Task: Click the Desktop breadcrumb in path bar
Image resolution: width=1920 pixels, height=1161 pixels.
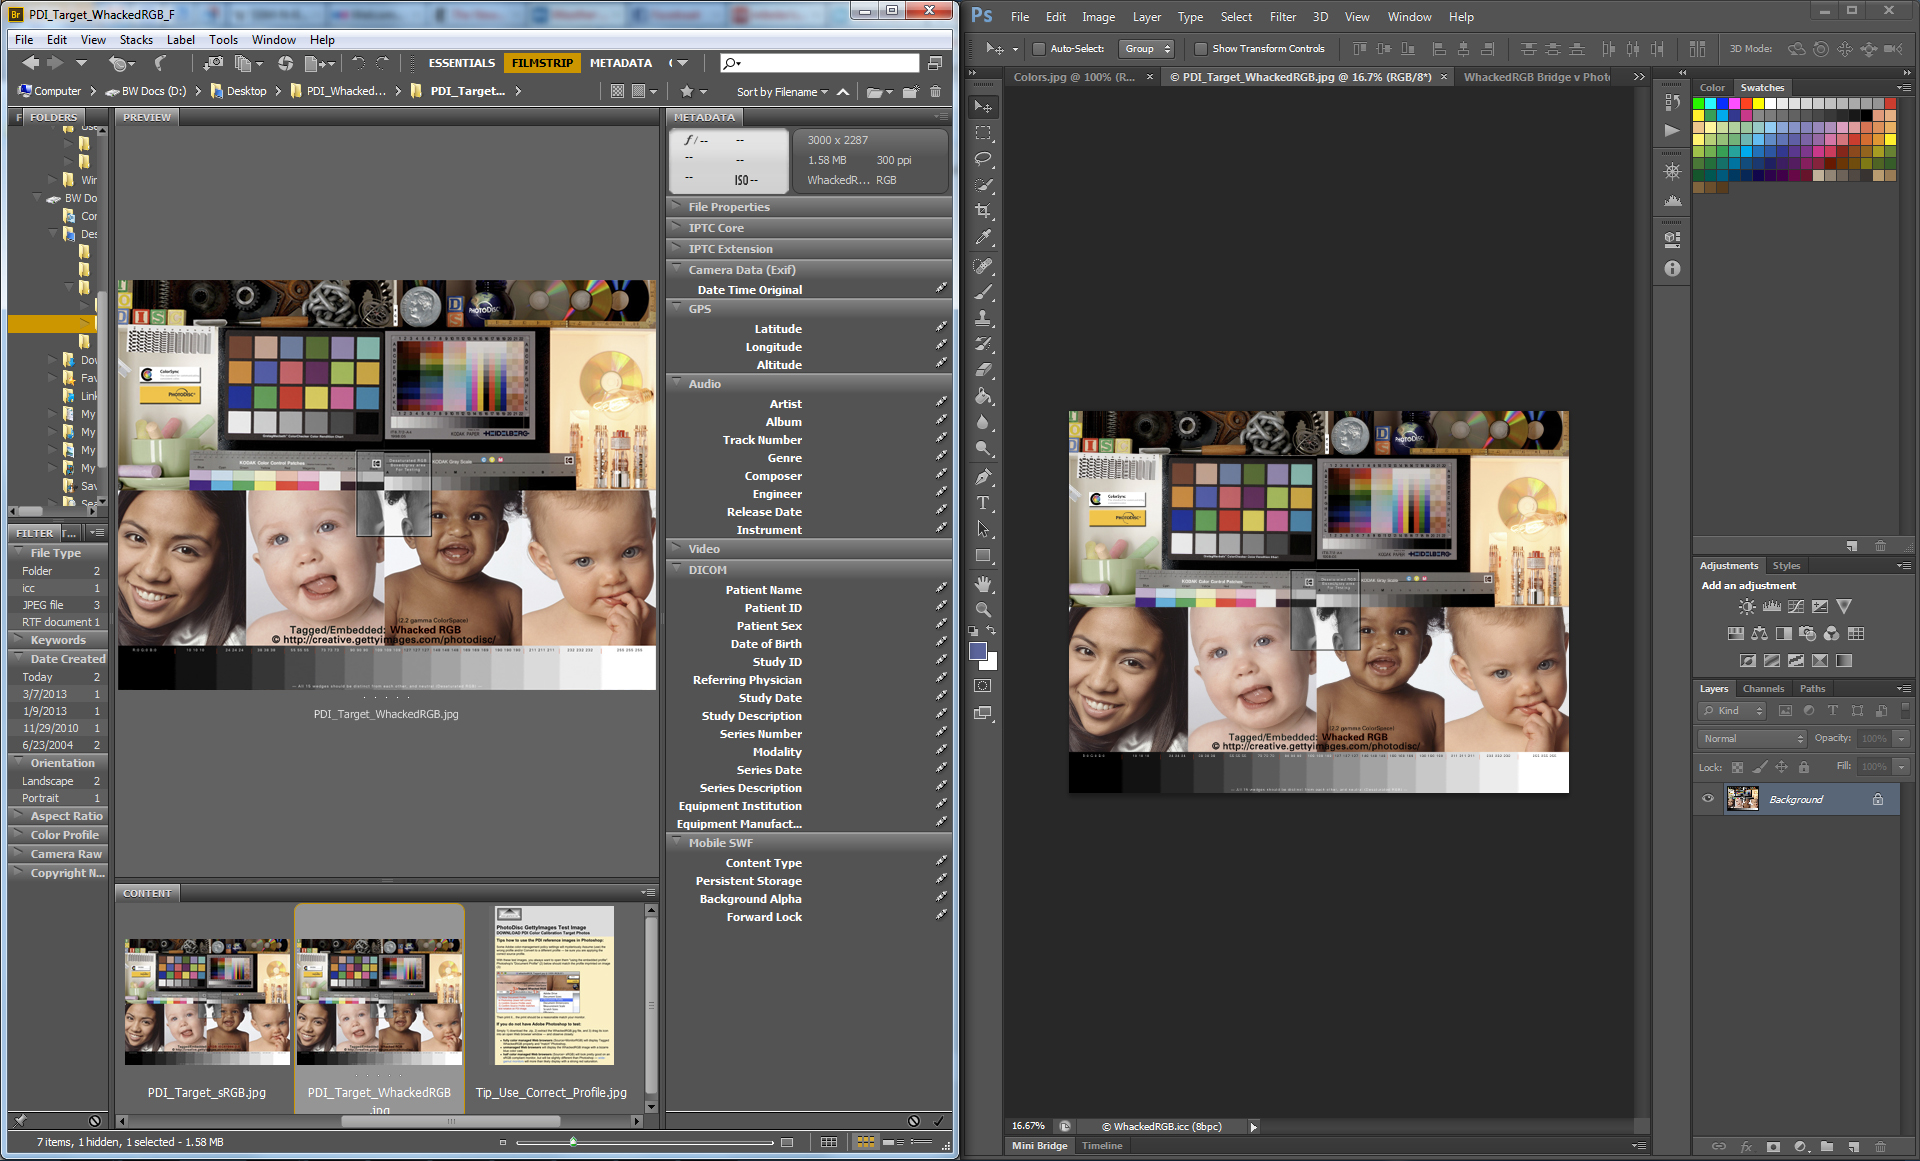Action: (246, 91)
